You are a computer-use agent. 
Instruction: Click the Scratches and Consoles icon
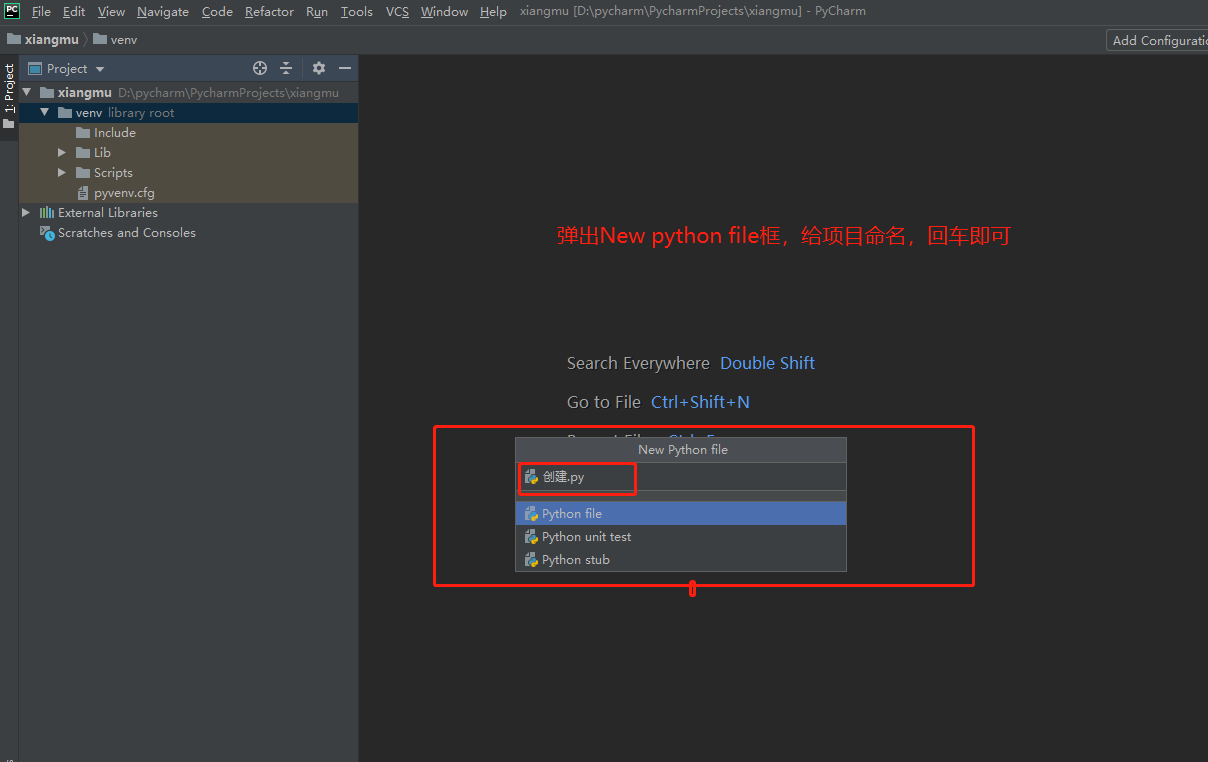47,232
